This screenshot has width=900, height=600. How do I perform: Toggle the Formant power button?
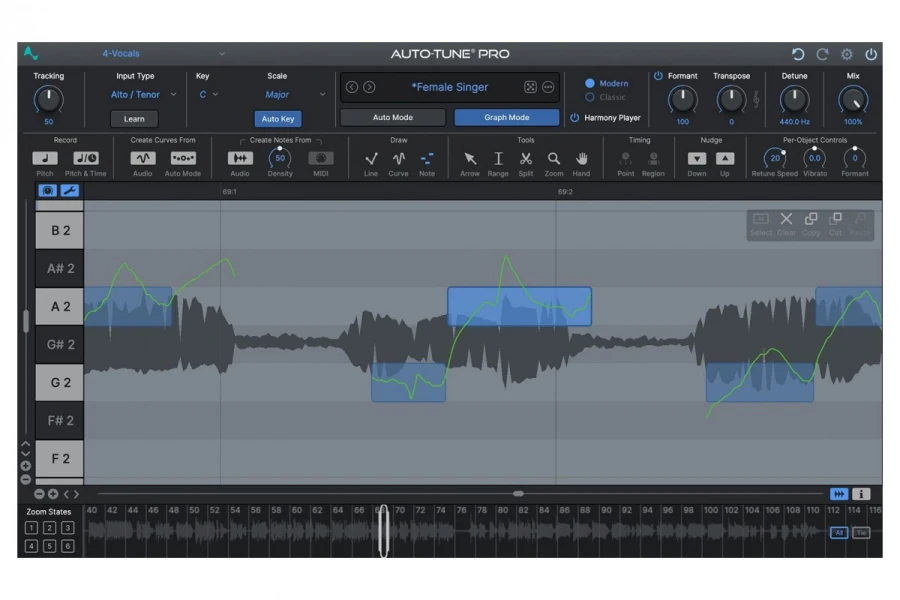pyautogui.click(x=658, y=76)
